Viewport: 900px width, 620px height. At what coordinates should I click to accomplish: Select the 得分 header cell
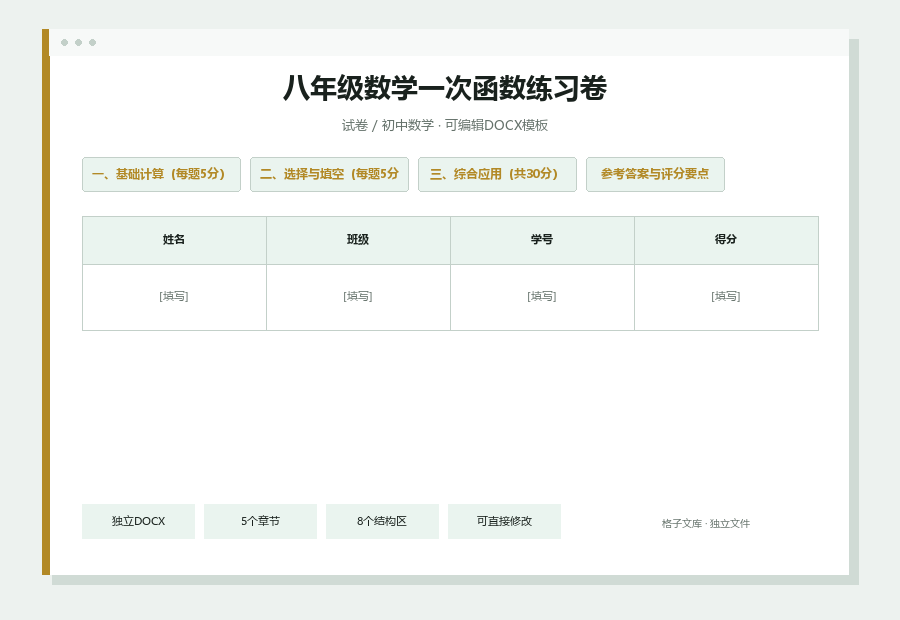(x=726, y=241)
